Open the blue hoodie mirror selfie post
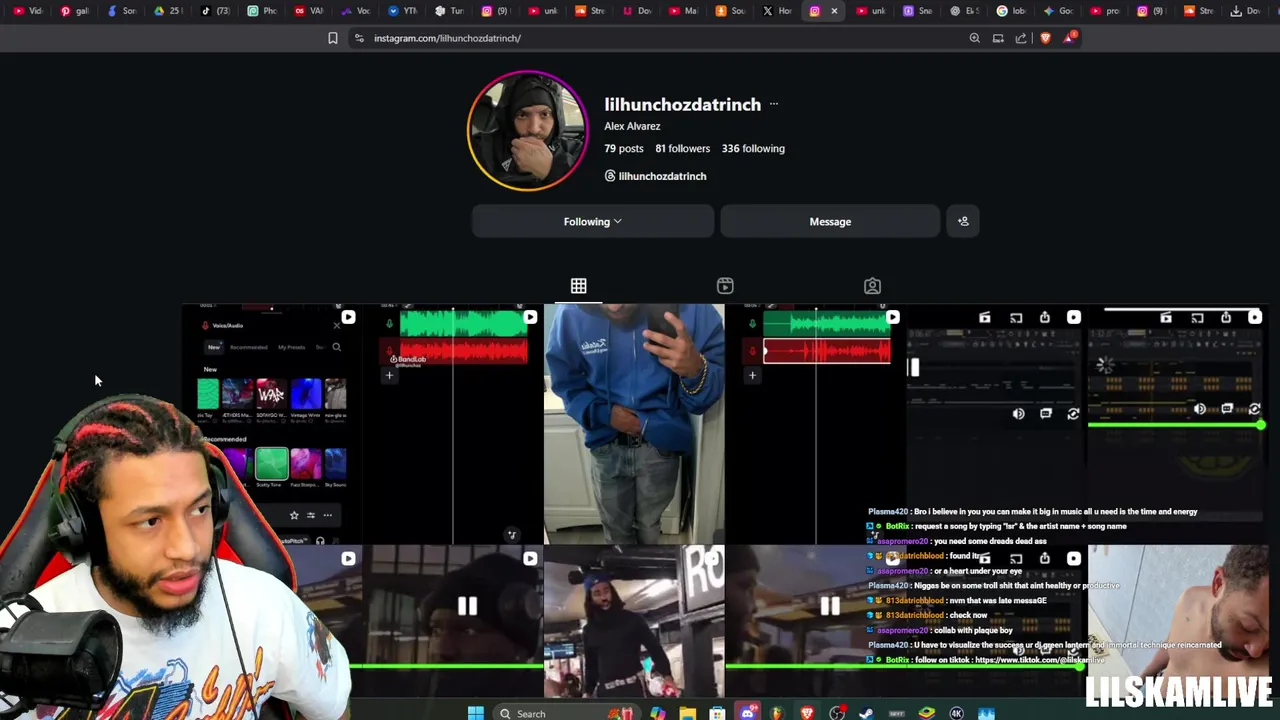 (x=634, y=424)
